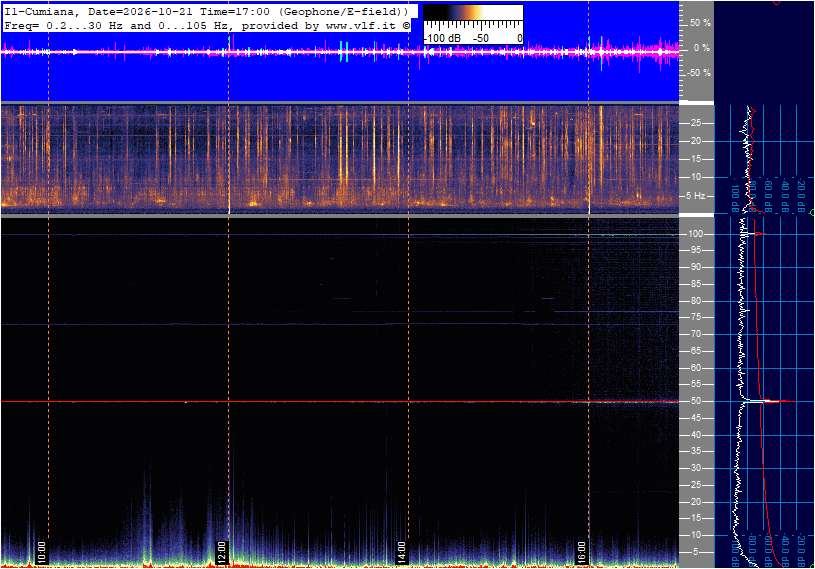Click the 60 tick on the 0-105 Hz axis
815x569 pixels.
pyautogui.click(x=695, y=368)
